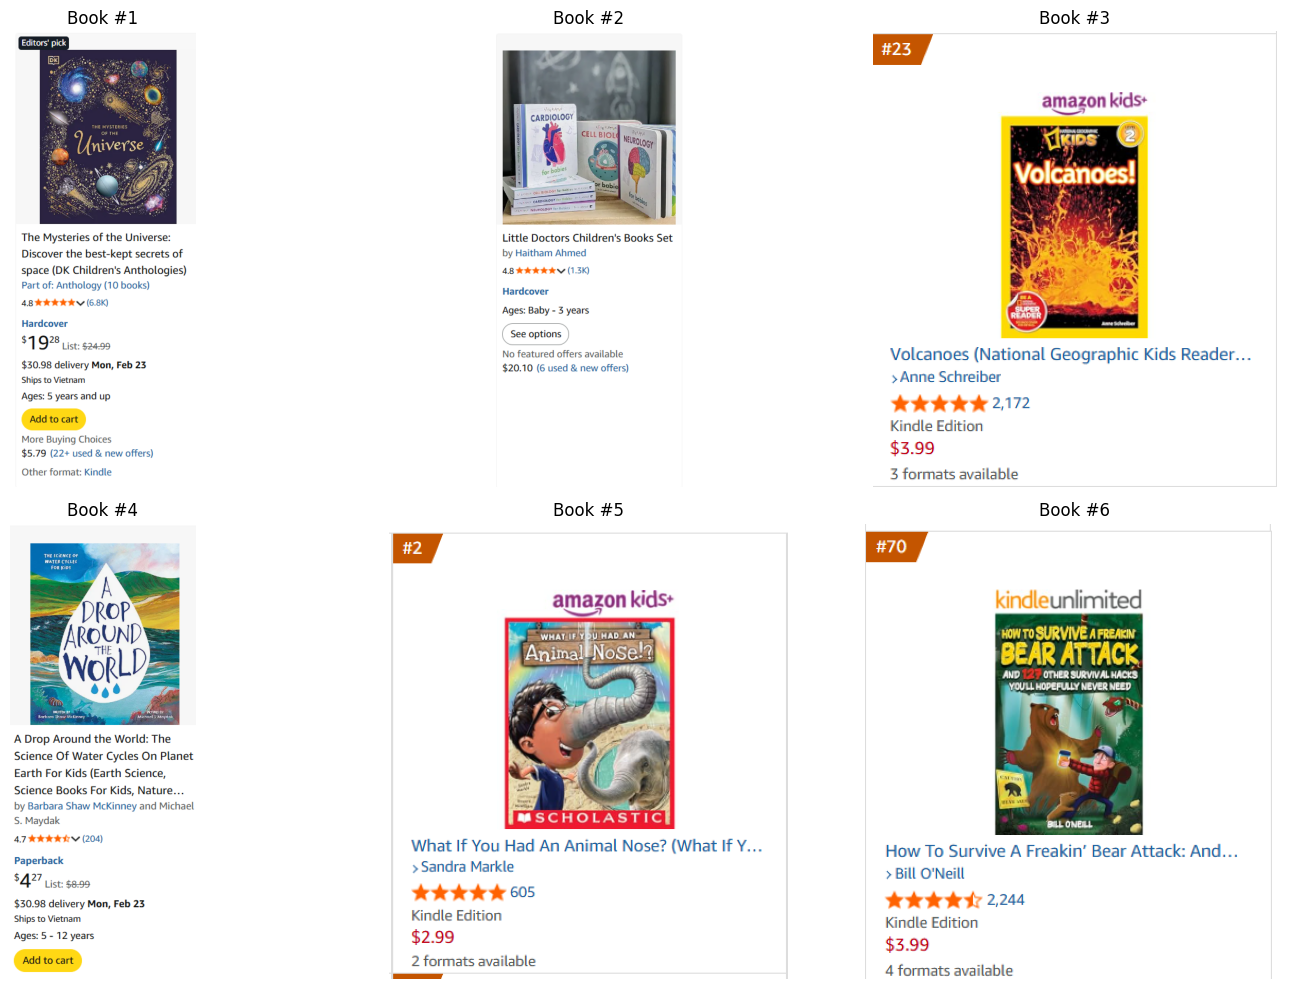Open the Bill O'Neill author link
This screenshot has width=1294, height=989.
929,873
